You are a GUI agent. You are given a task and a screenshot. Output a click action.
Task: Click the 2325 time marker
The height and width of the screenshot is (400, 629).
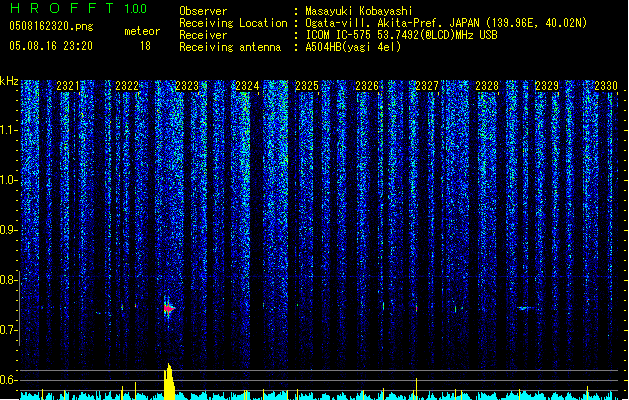(x=307, y=86)
